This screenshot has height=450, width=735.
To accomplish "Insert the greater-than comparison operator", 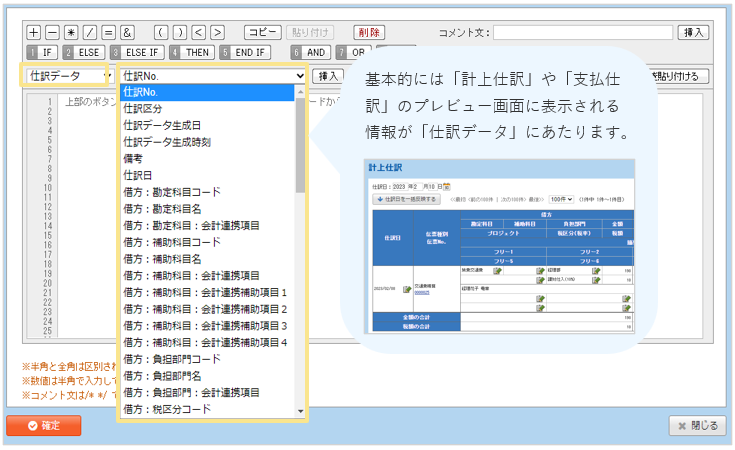I will point(218,33).
